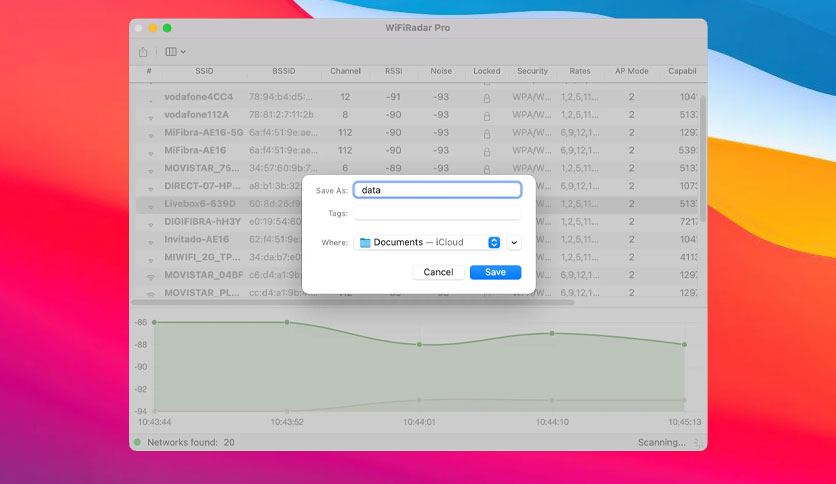Click the lock icon for vodafone112A
Image resolution: width=836 pixels, height=484 pixels.
(x=487, y=116)
